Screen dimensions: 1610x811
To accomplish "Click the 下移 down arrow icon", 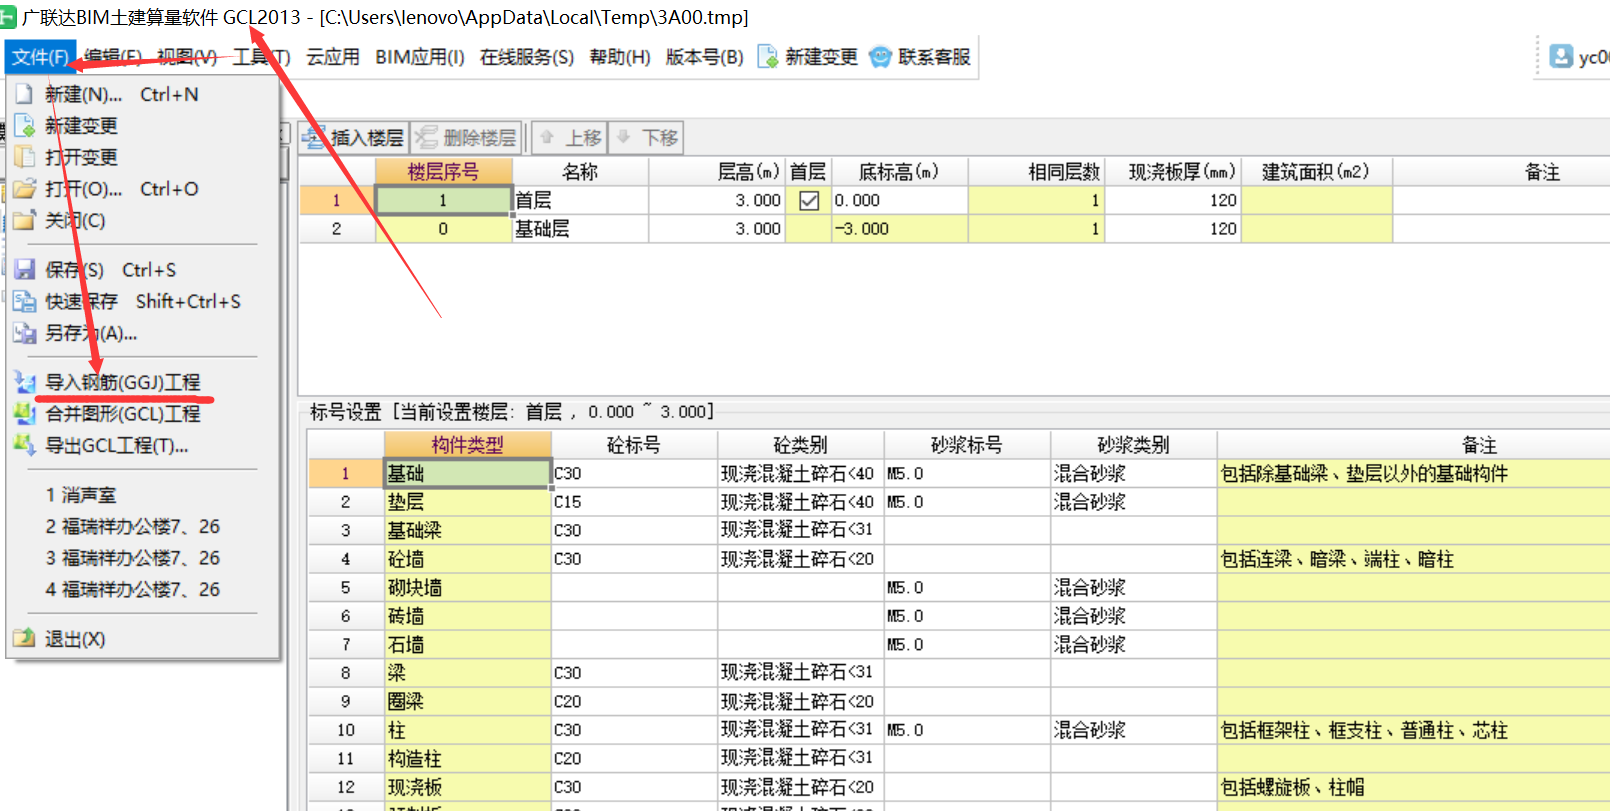I will [623, 137].
